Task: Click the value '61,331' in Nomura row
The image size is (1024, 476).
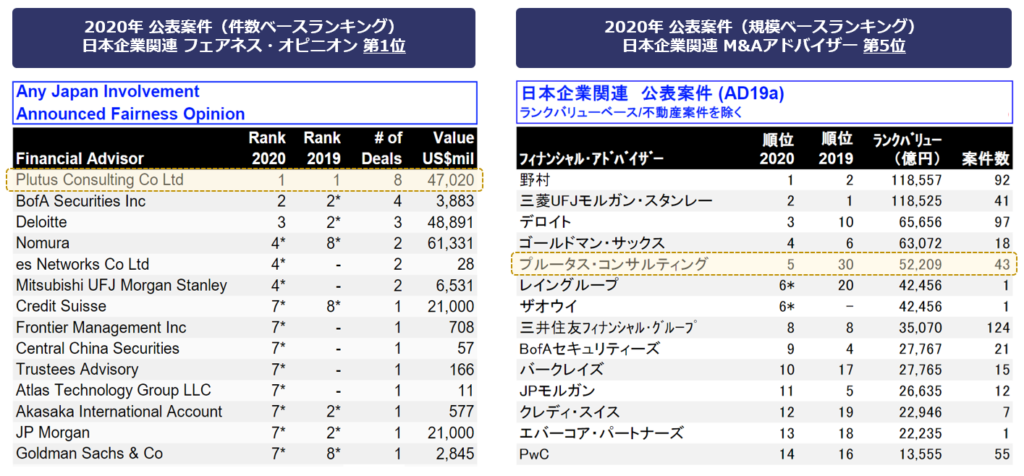Action: pyautogui.click(x=453, y=244)
